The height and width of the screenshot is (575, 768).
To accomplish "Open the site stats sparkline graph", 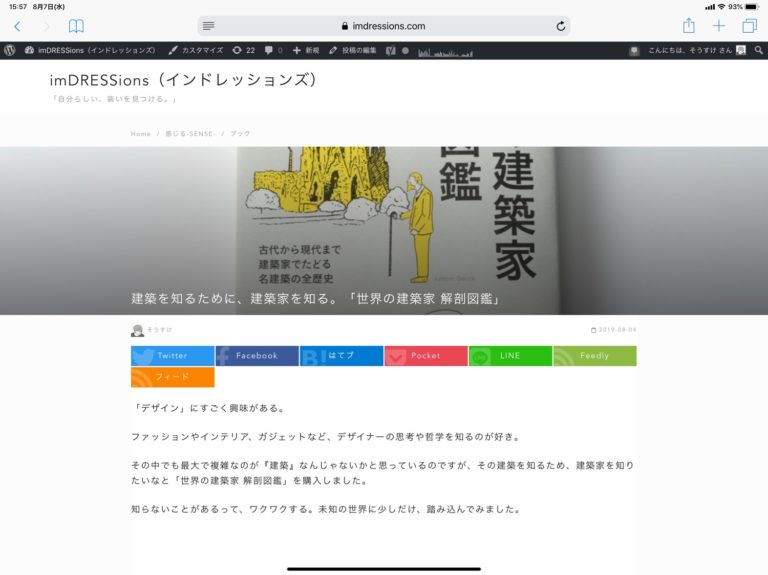I will pyautogui.click(x=445, y=52).
